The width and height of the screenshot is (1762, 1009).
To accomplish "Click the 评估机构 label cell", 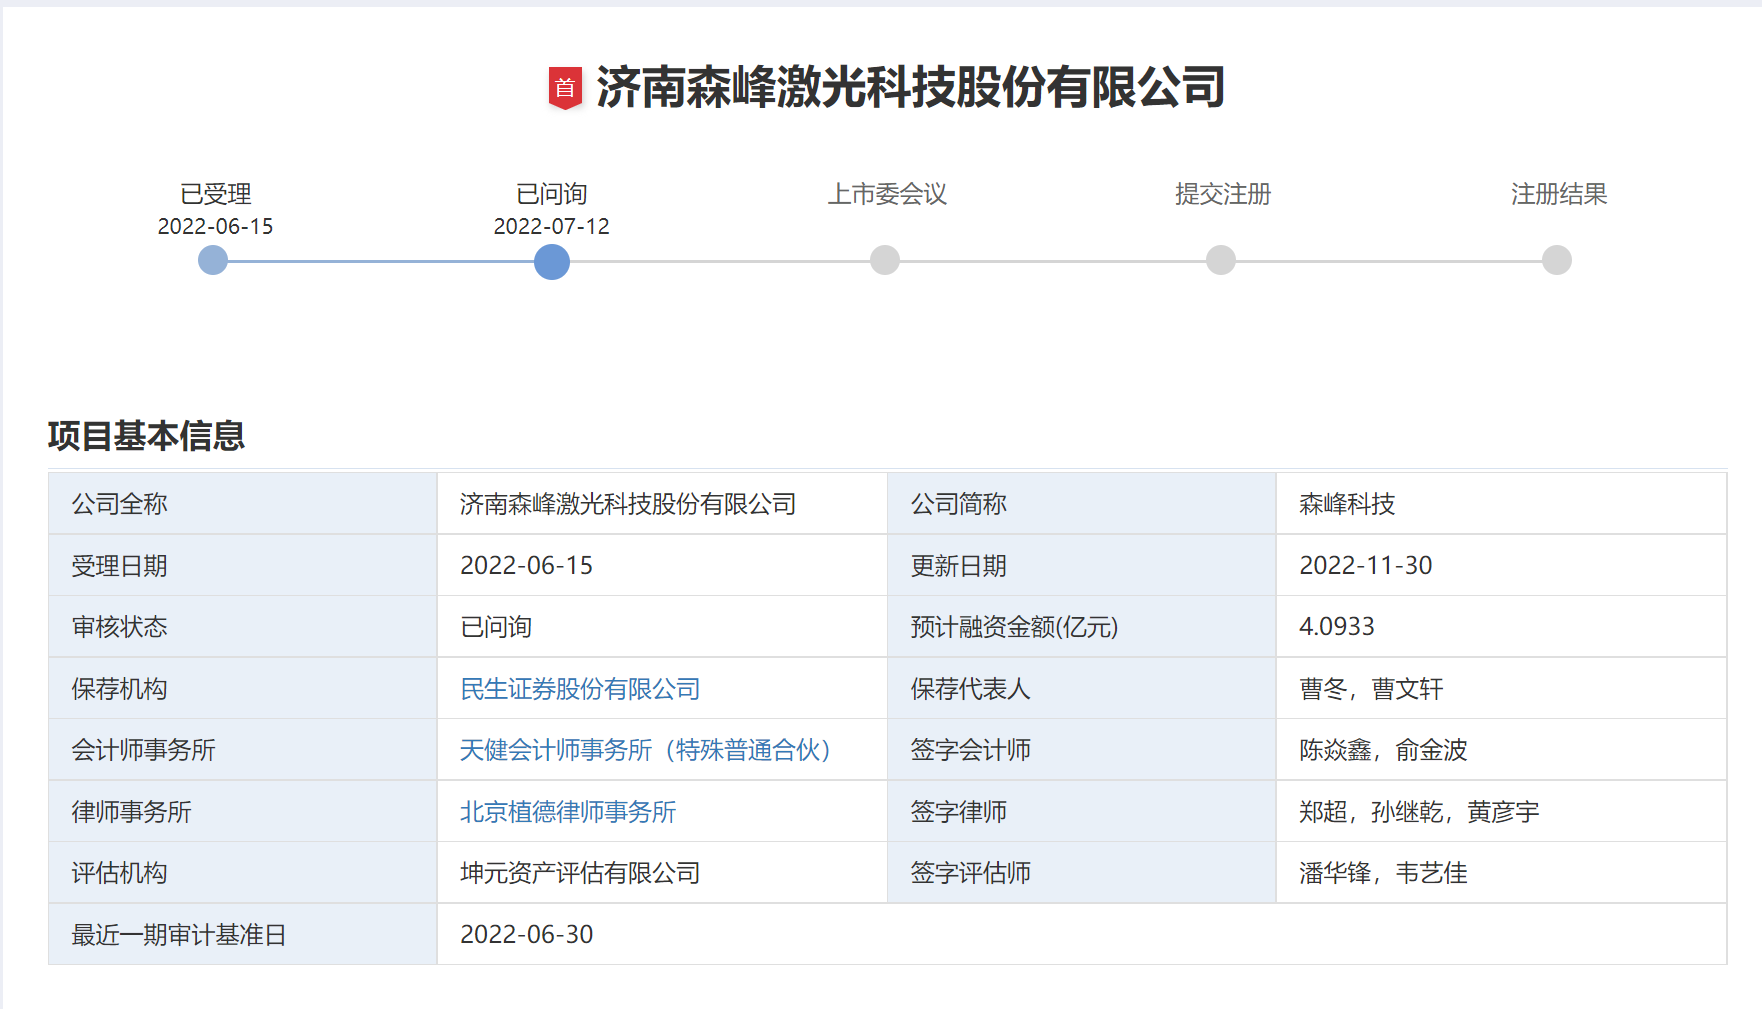I will (243, 873).
